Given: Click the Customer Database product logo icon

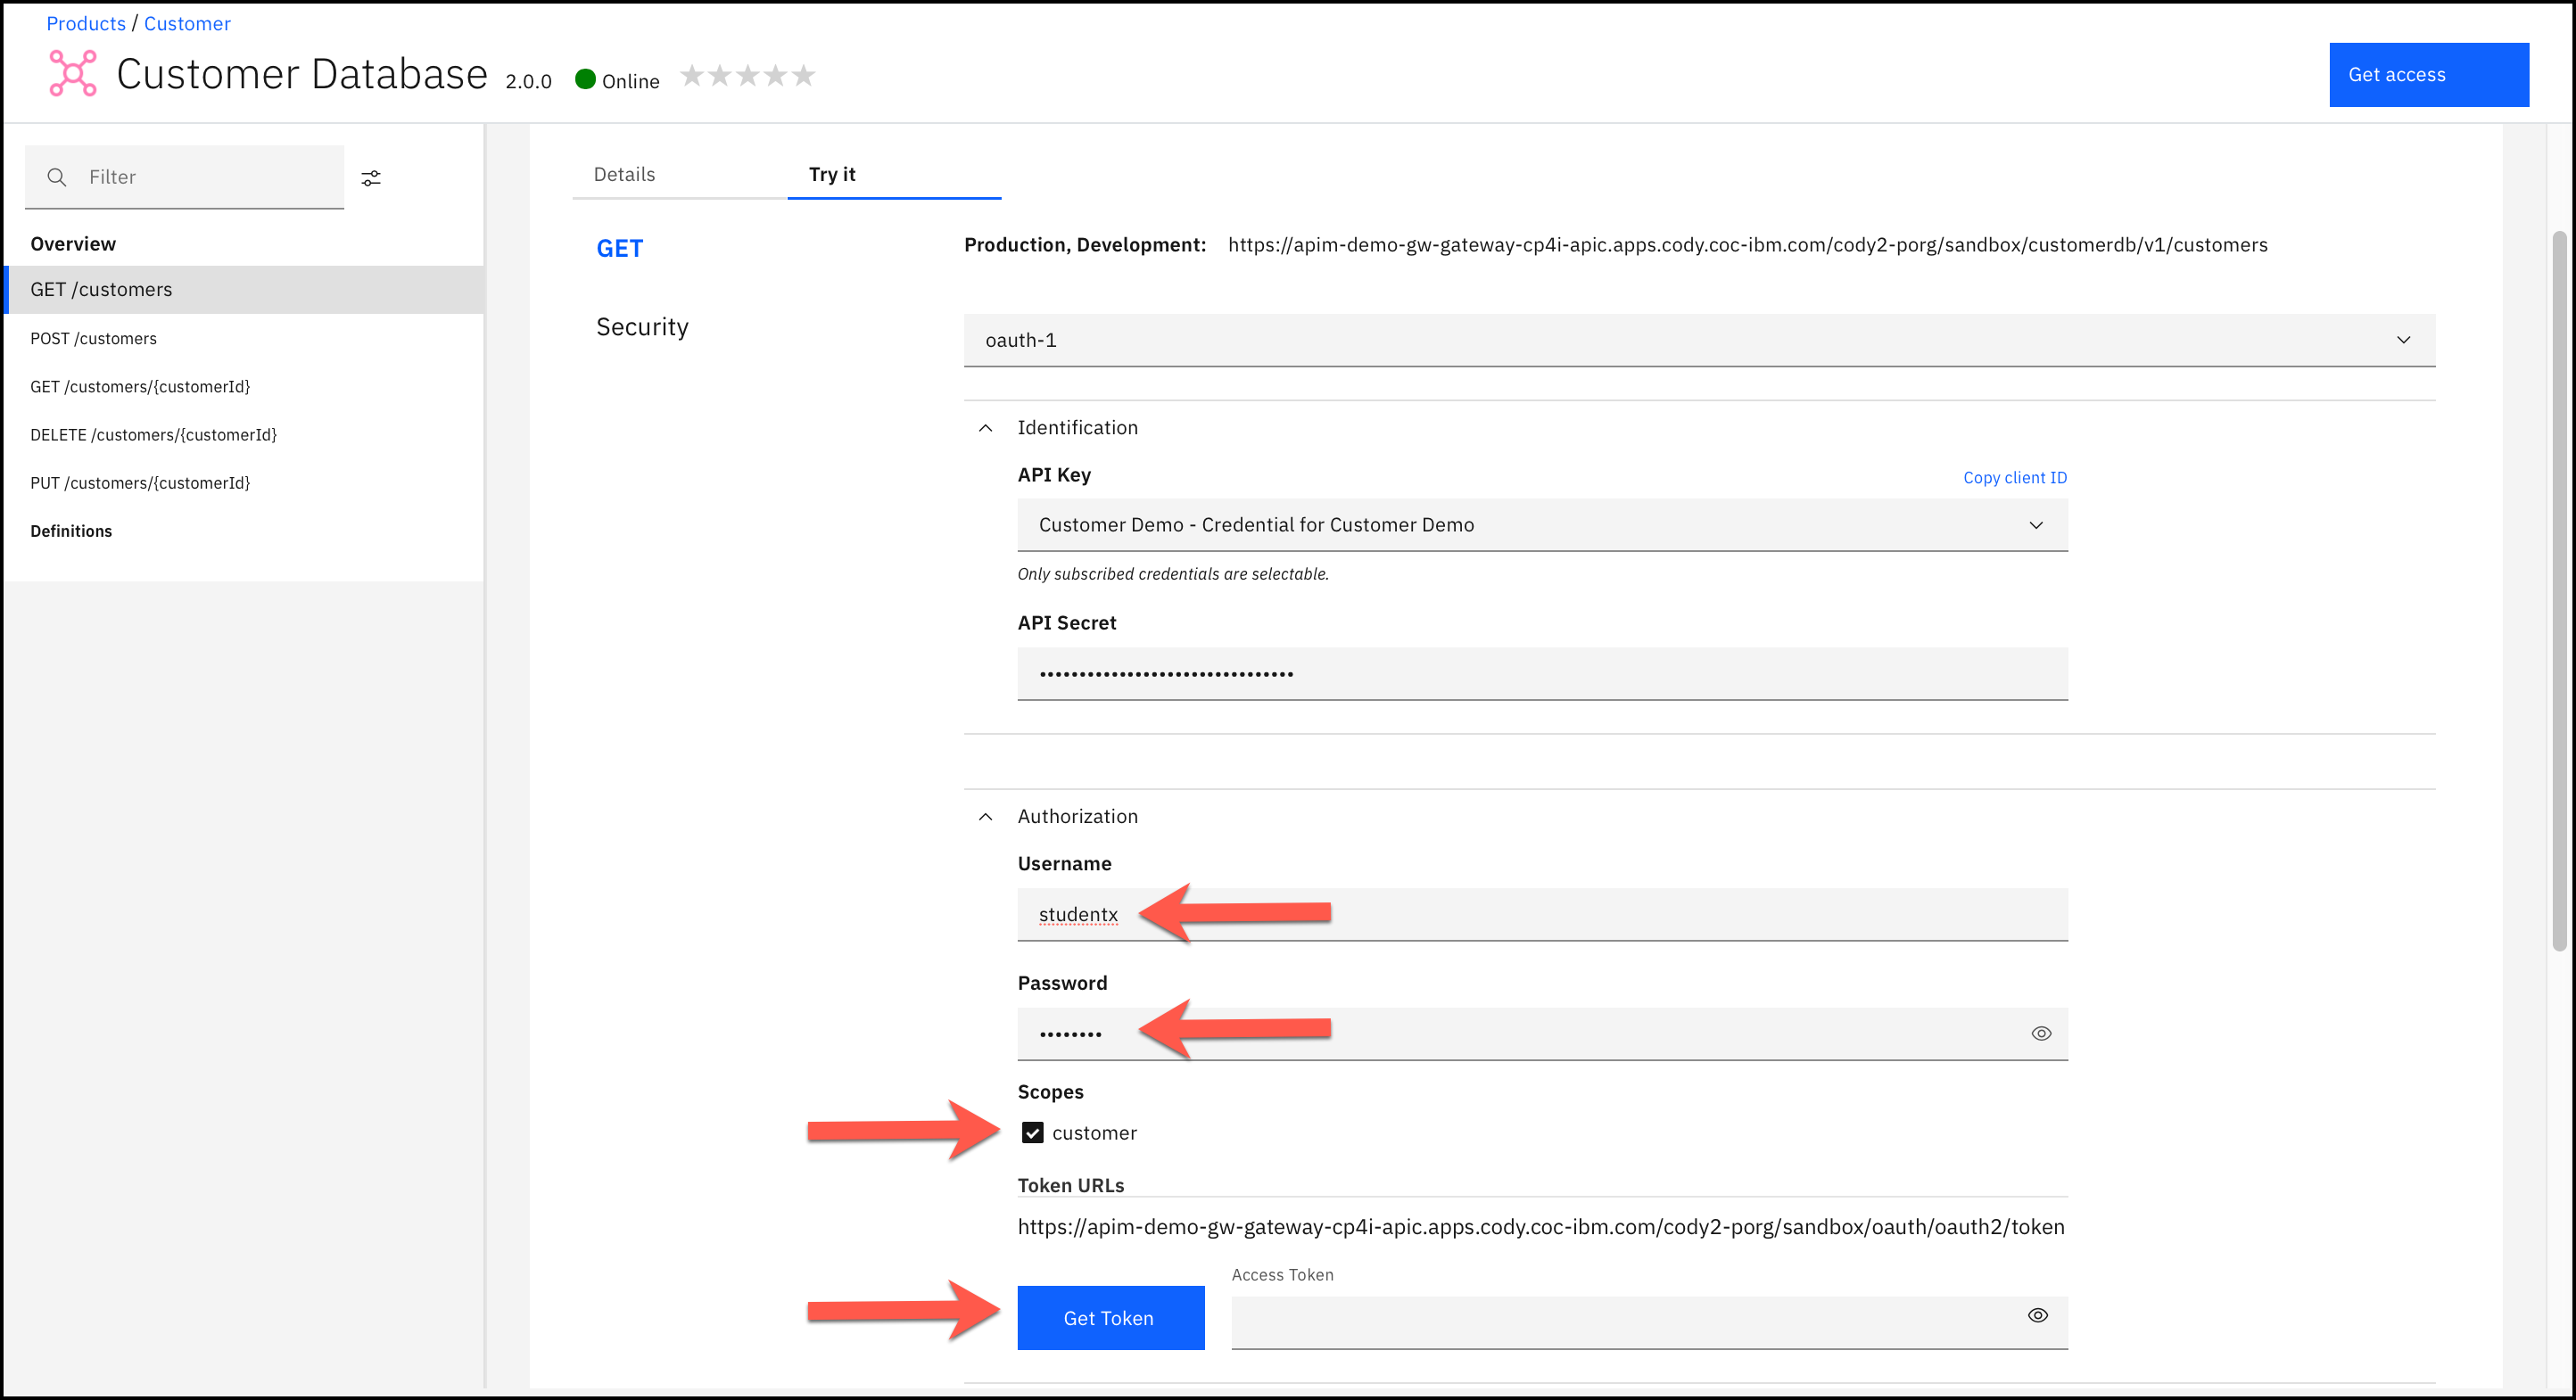Looking at the screenshot, I should pyautogui.click(x=73, y=74).
